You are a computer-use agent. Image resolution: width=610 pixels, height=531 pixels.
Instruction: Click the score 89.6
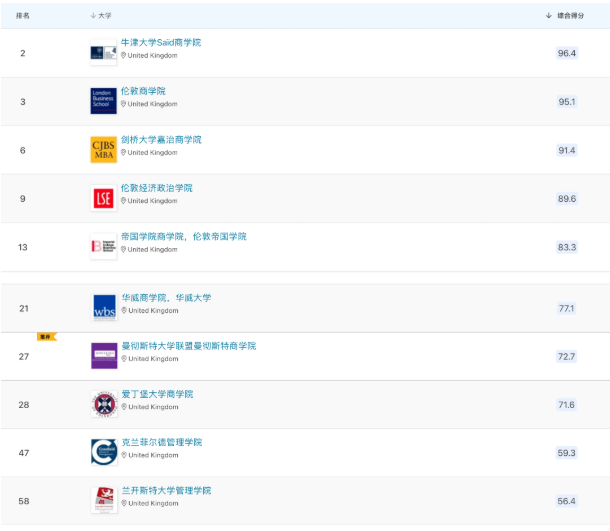(x=567, y=199)
